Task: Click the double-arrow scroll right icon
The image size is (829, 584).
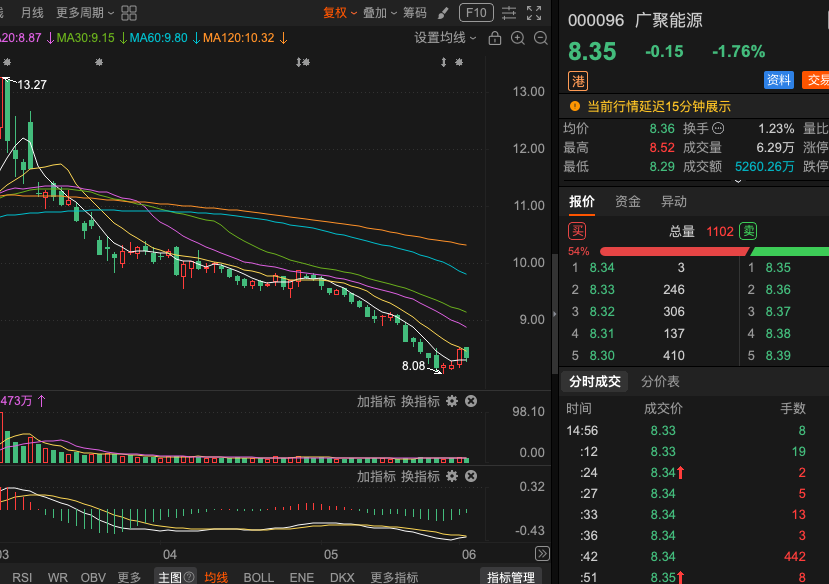Action: 542,553
